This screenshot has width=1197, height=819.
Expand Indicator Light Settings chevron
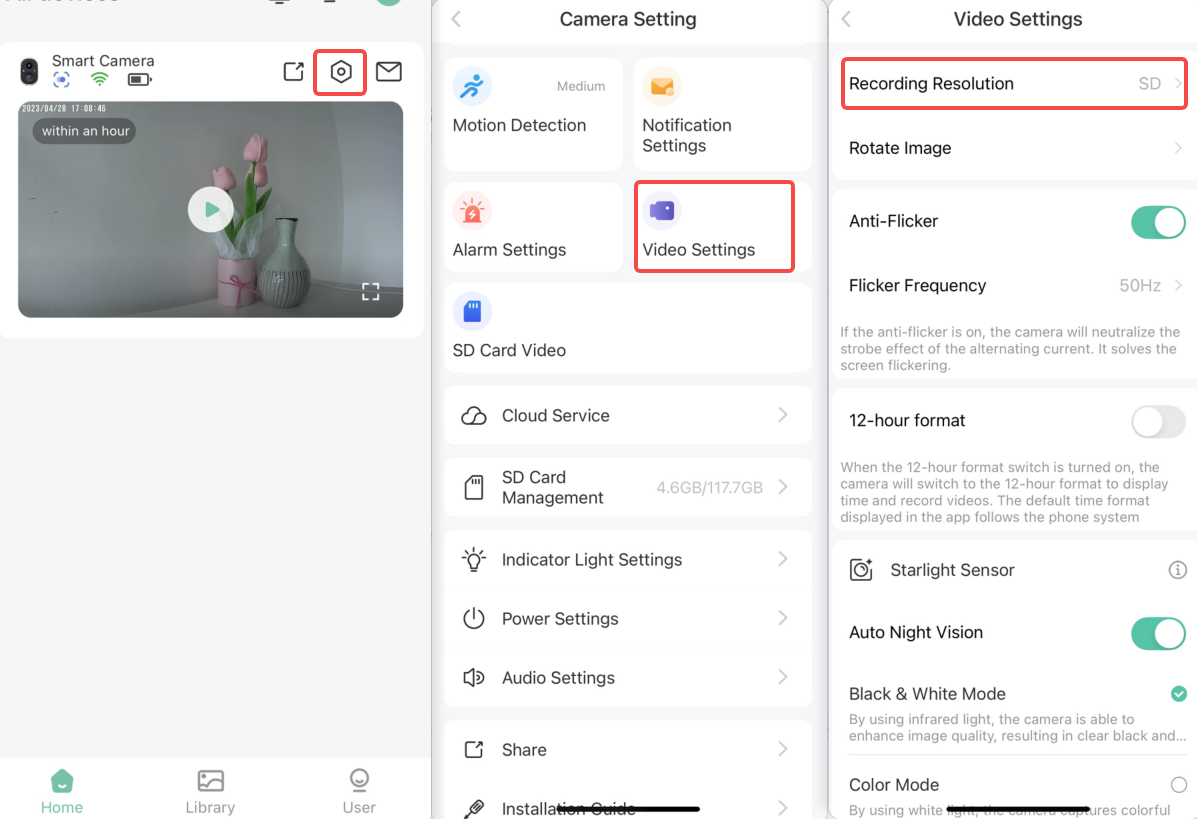782,559
